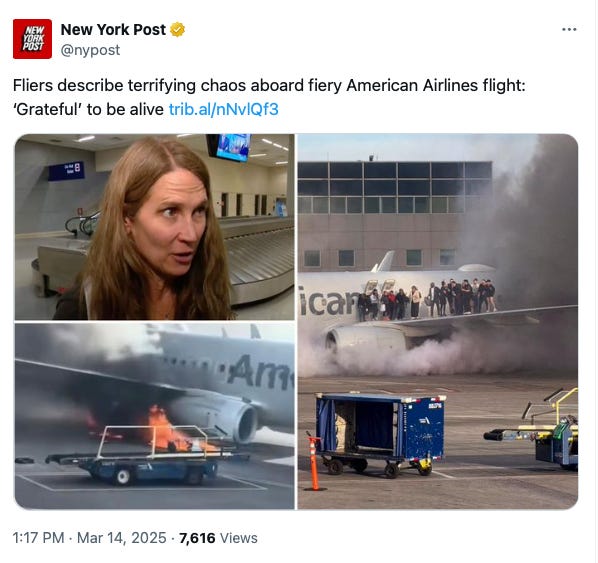Open the three-dot more options menu
This screenshot has height=563, width=598.
pyautogui.click(x=569, y=29)
